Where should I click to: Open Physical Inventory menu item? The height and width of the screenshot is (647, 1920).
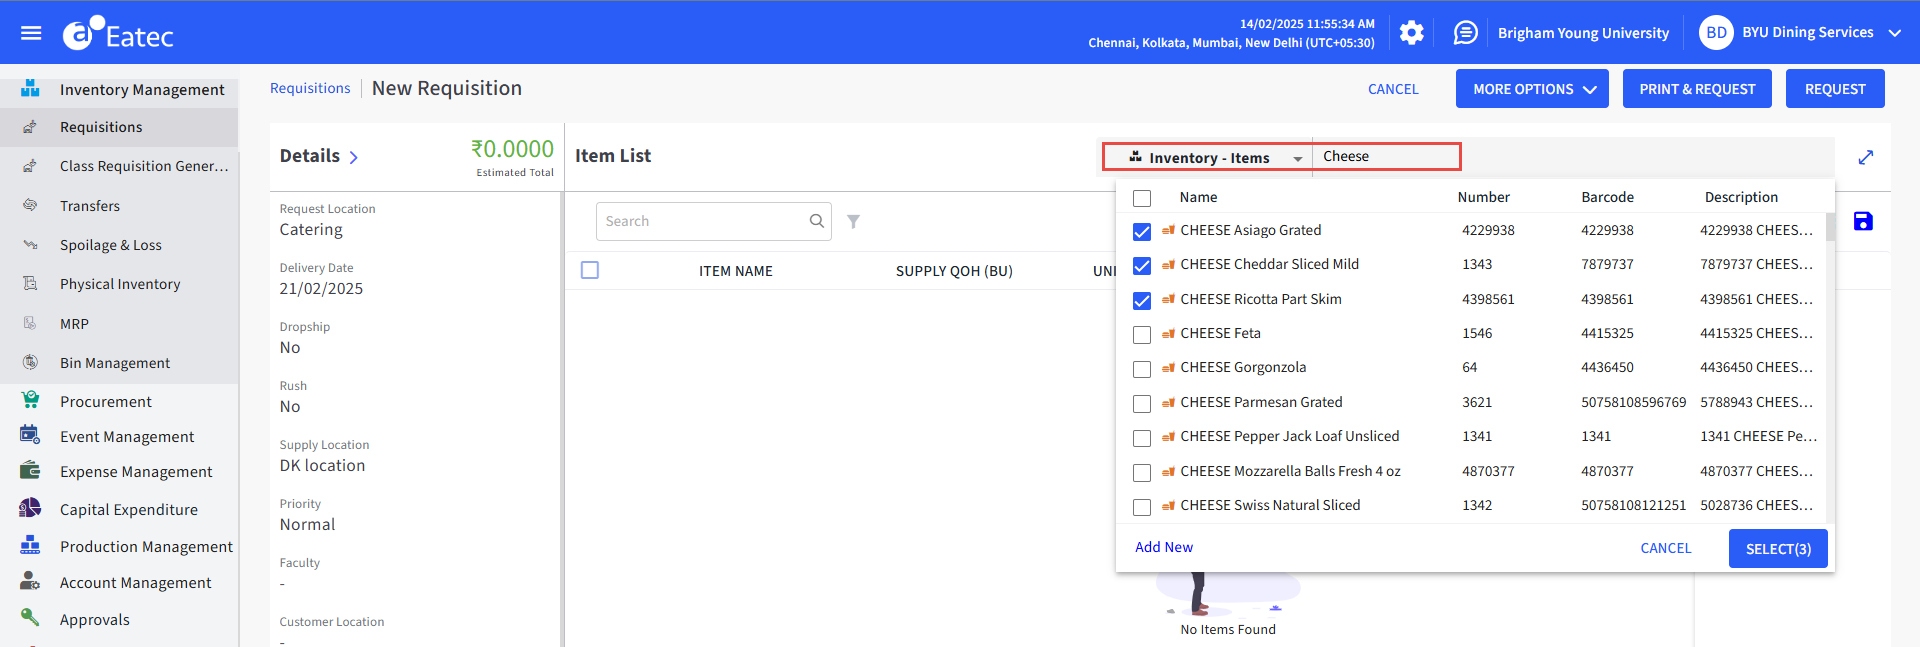[x=120, y=284]
